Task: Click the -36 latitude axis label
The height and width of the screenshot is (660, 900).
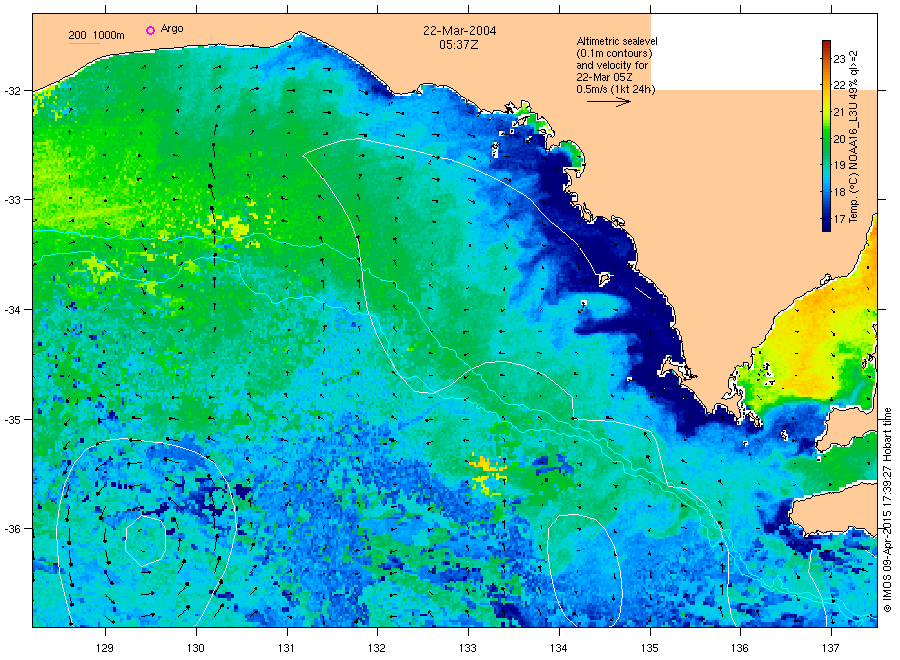Action: 12,529
